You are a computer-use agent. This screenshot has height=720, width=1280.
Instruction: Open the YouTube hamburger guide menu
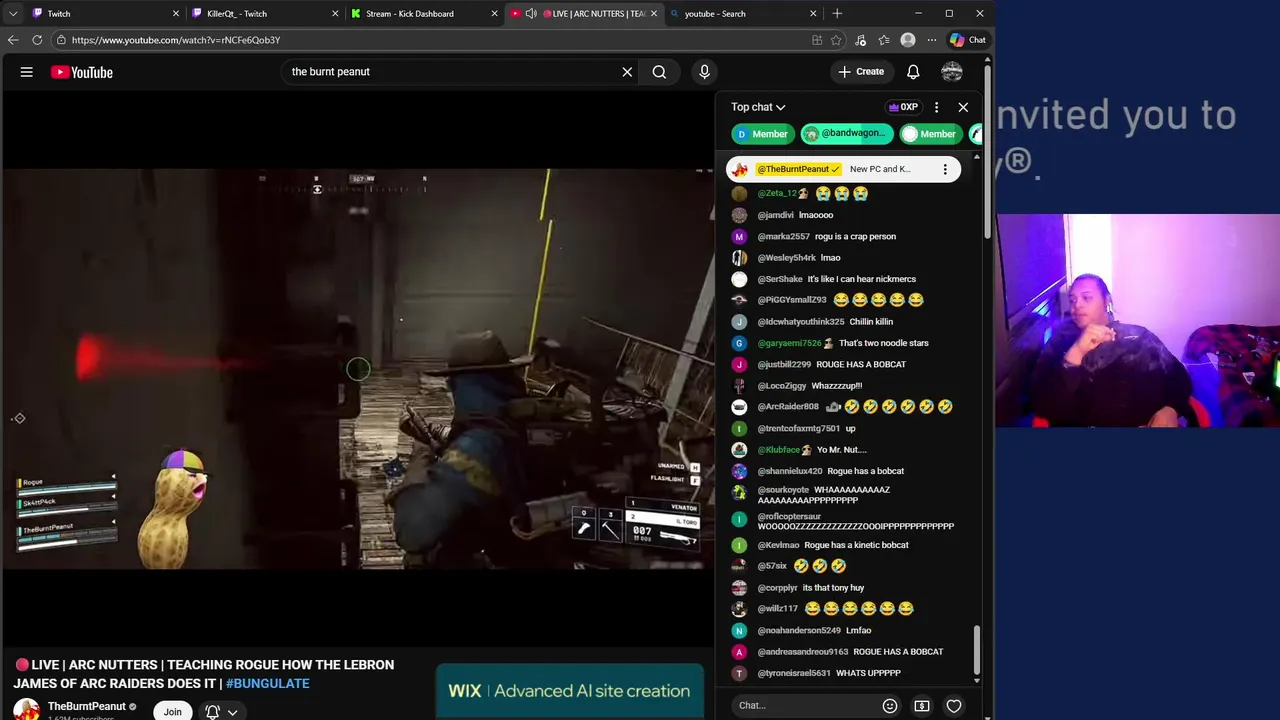click(x=27, y=72)
